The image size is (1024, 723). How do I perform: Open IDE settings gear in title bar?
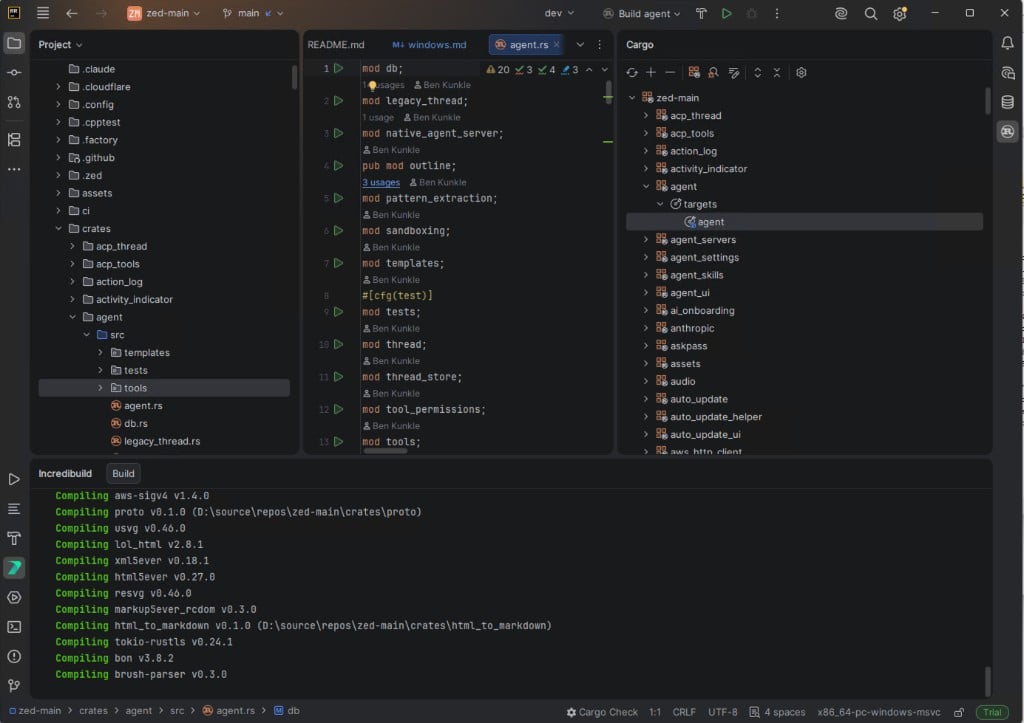tap(900, 13)
